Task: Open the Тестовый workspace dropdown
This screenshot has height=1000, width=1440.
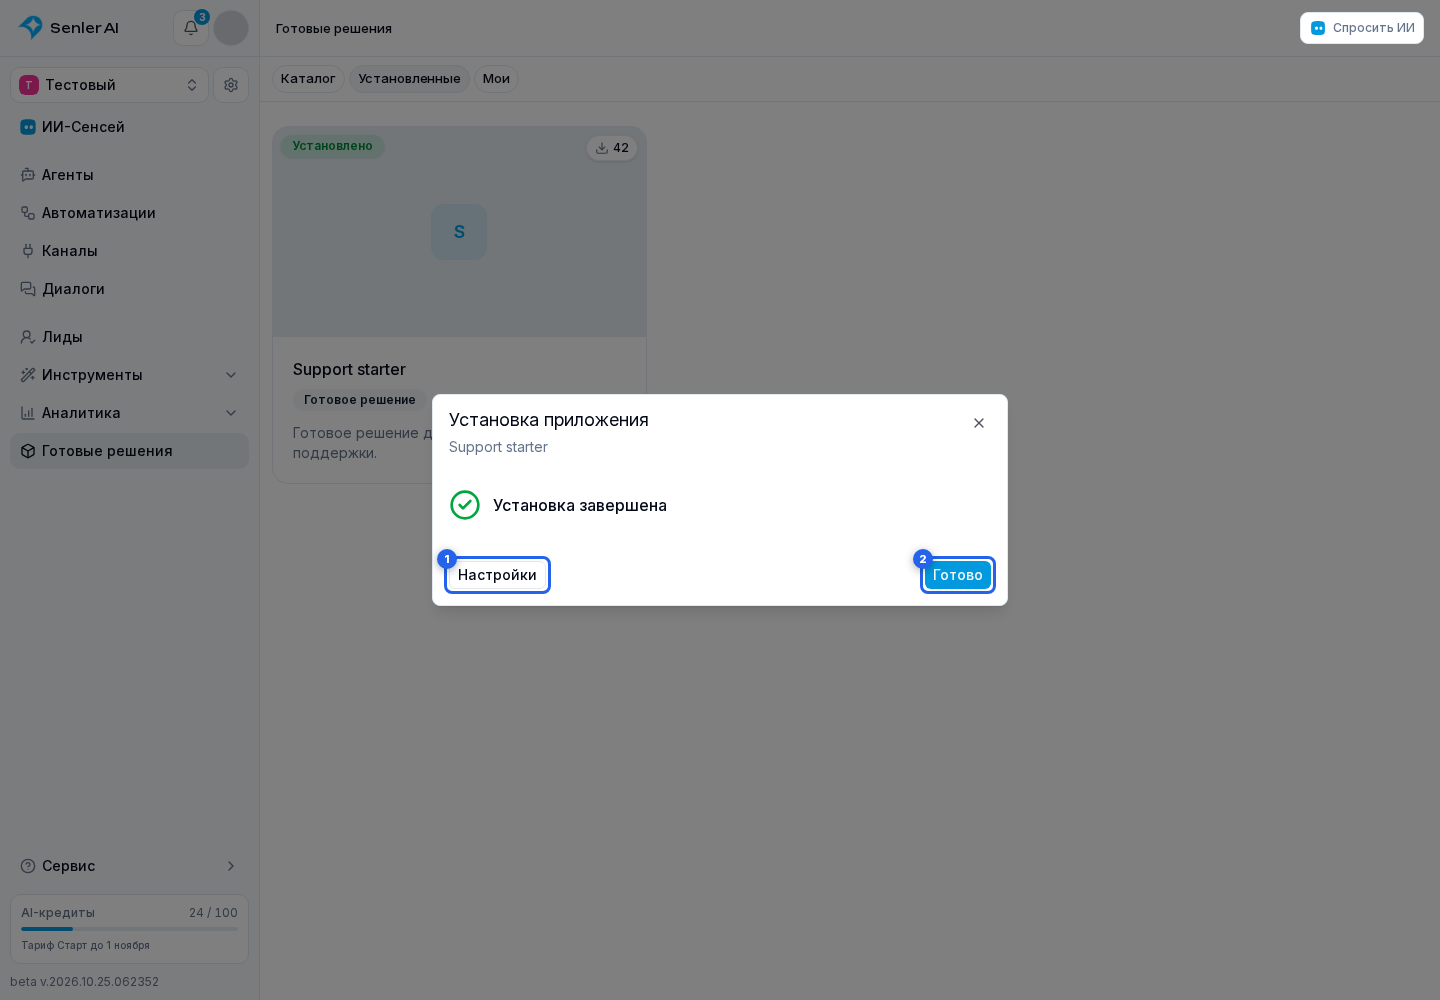Action: (110, 85)
